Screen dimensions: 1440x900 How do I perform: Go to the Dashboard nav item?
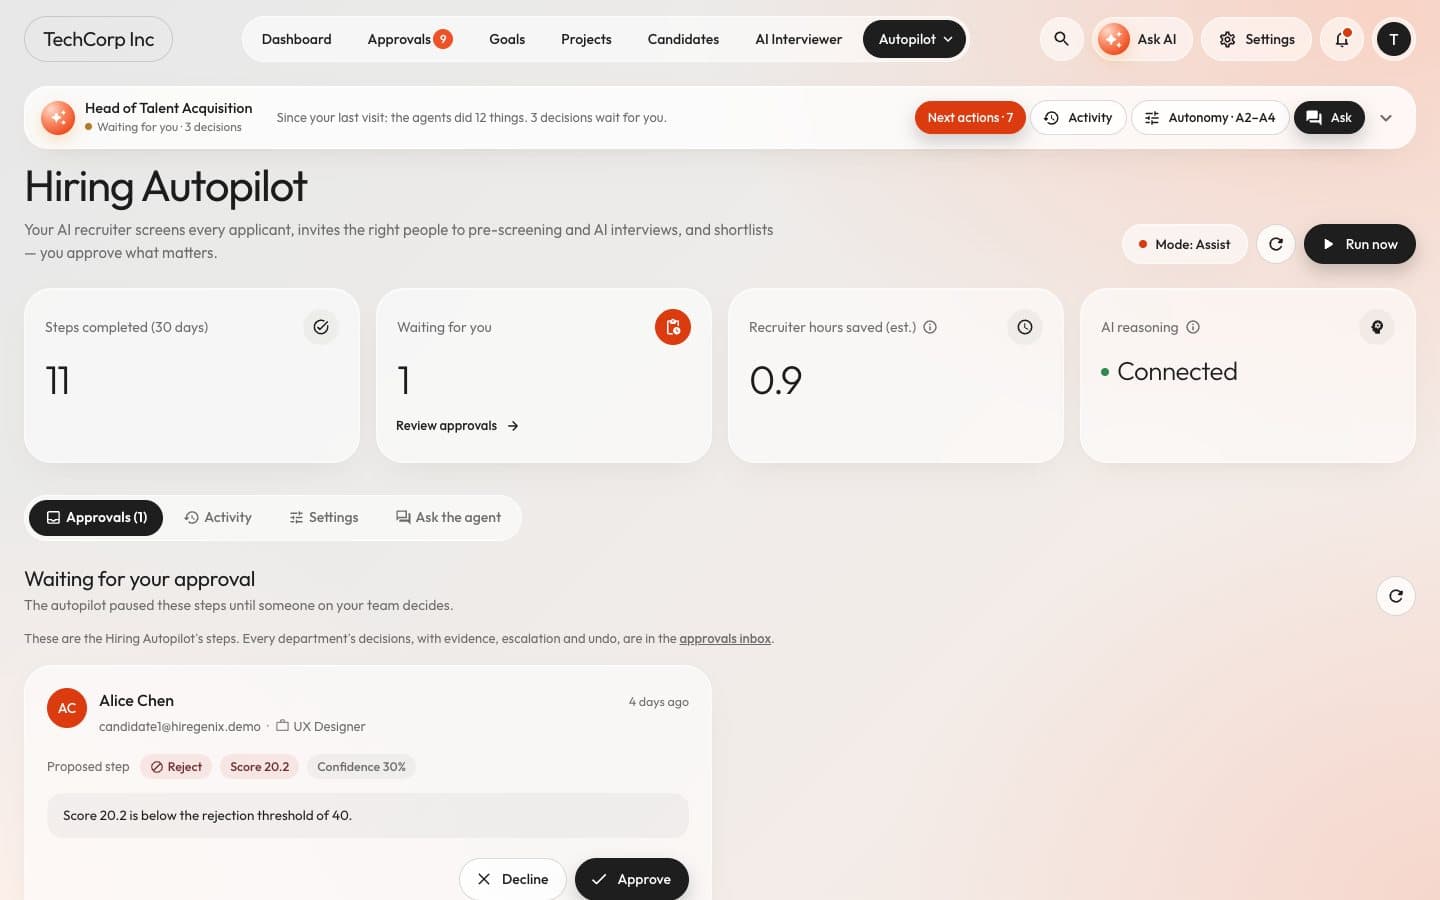tap(297, 39)
